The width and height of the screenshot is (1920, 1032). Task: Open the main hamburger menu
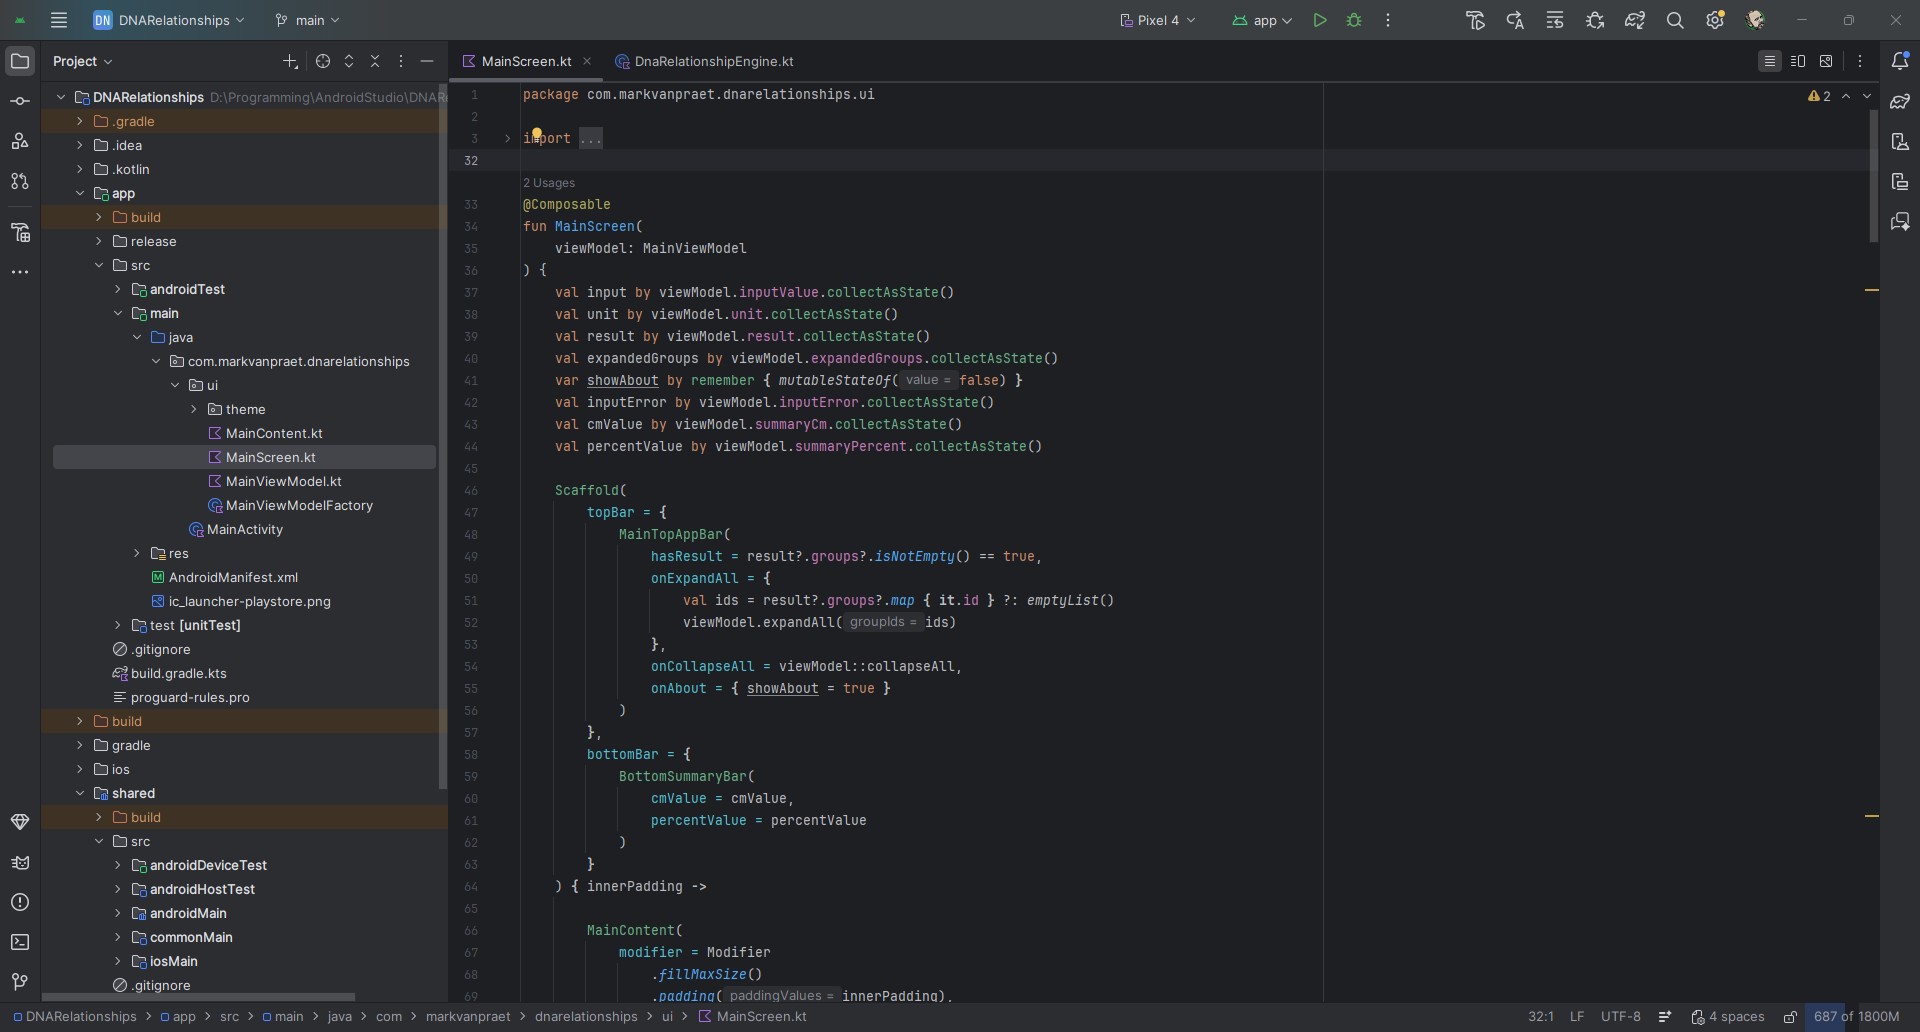(59, 20)
